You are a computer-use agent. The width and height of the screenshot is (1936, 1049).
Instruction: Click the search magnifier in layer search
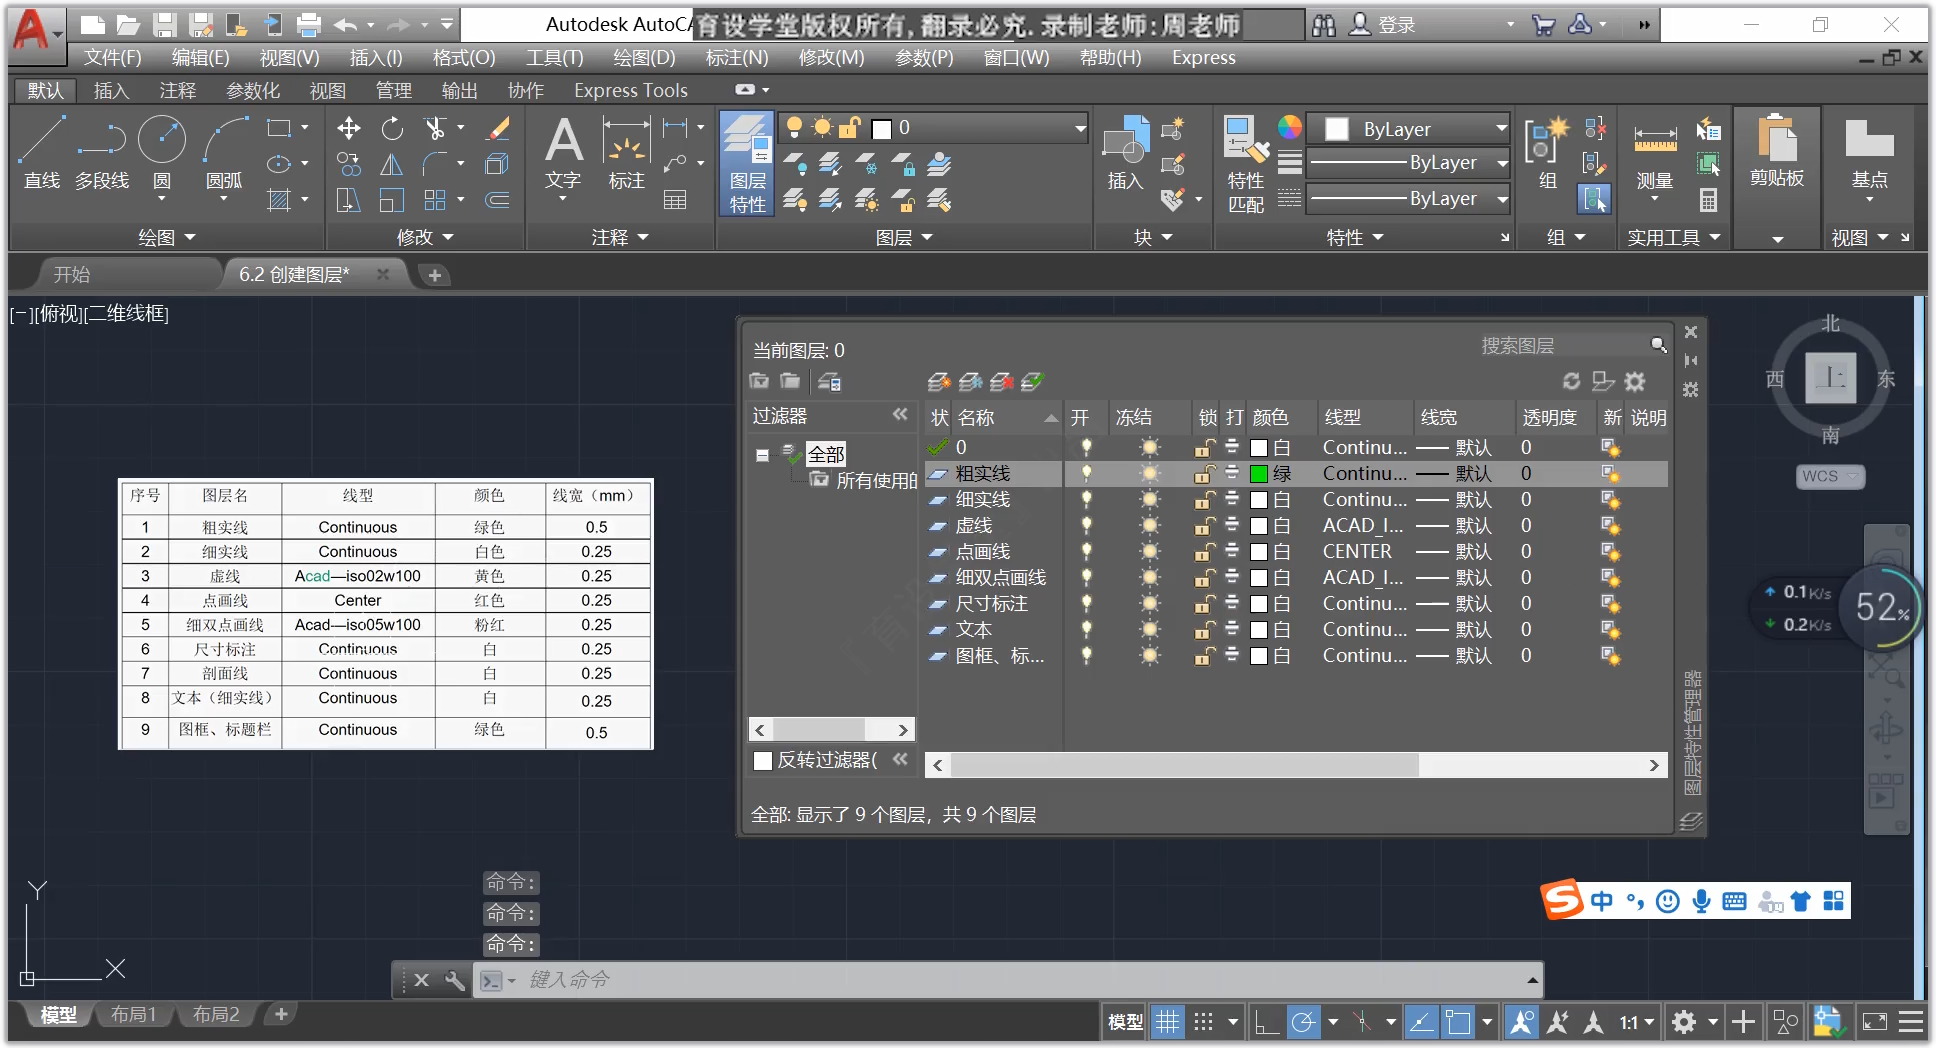tap(1658, 345)
